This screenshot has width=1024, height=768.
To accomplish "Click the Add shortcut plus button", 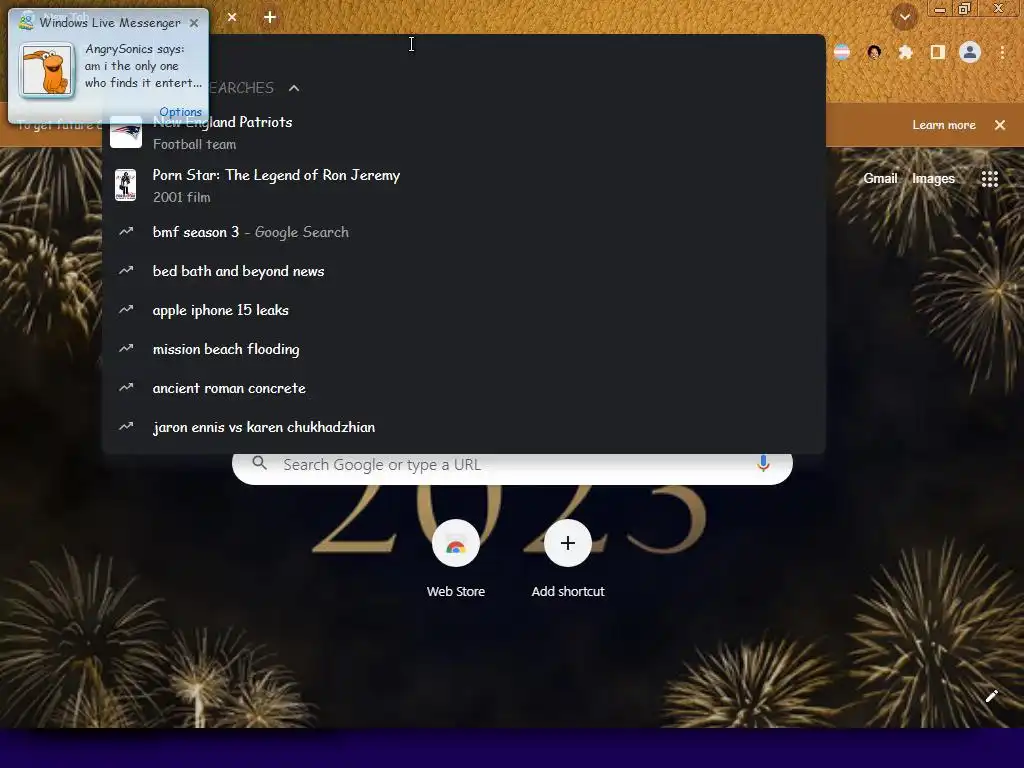I will [568, 543].
